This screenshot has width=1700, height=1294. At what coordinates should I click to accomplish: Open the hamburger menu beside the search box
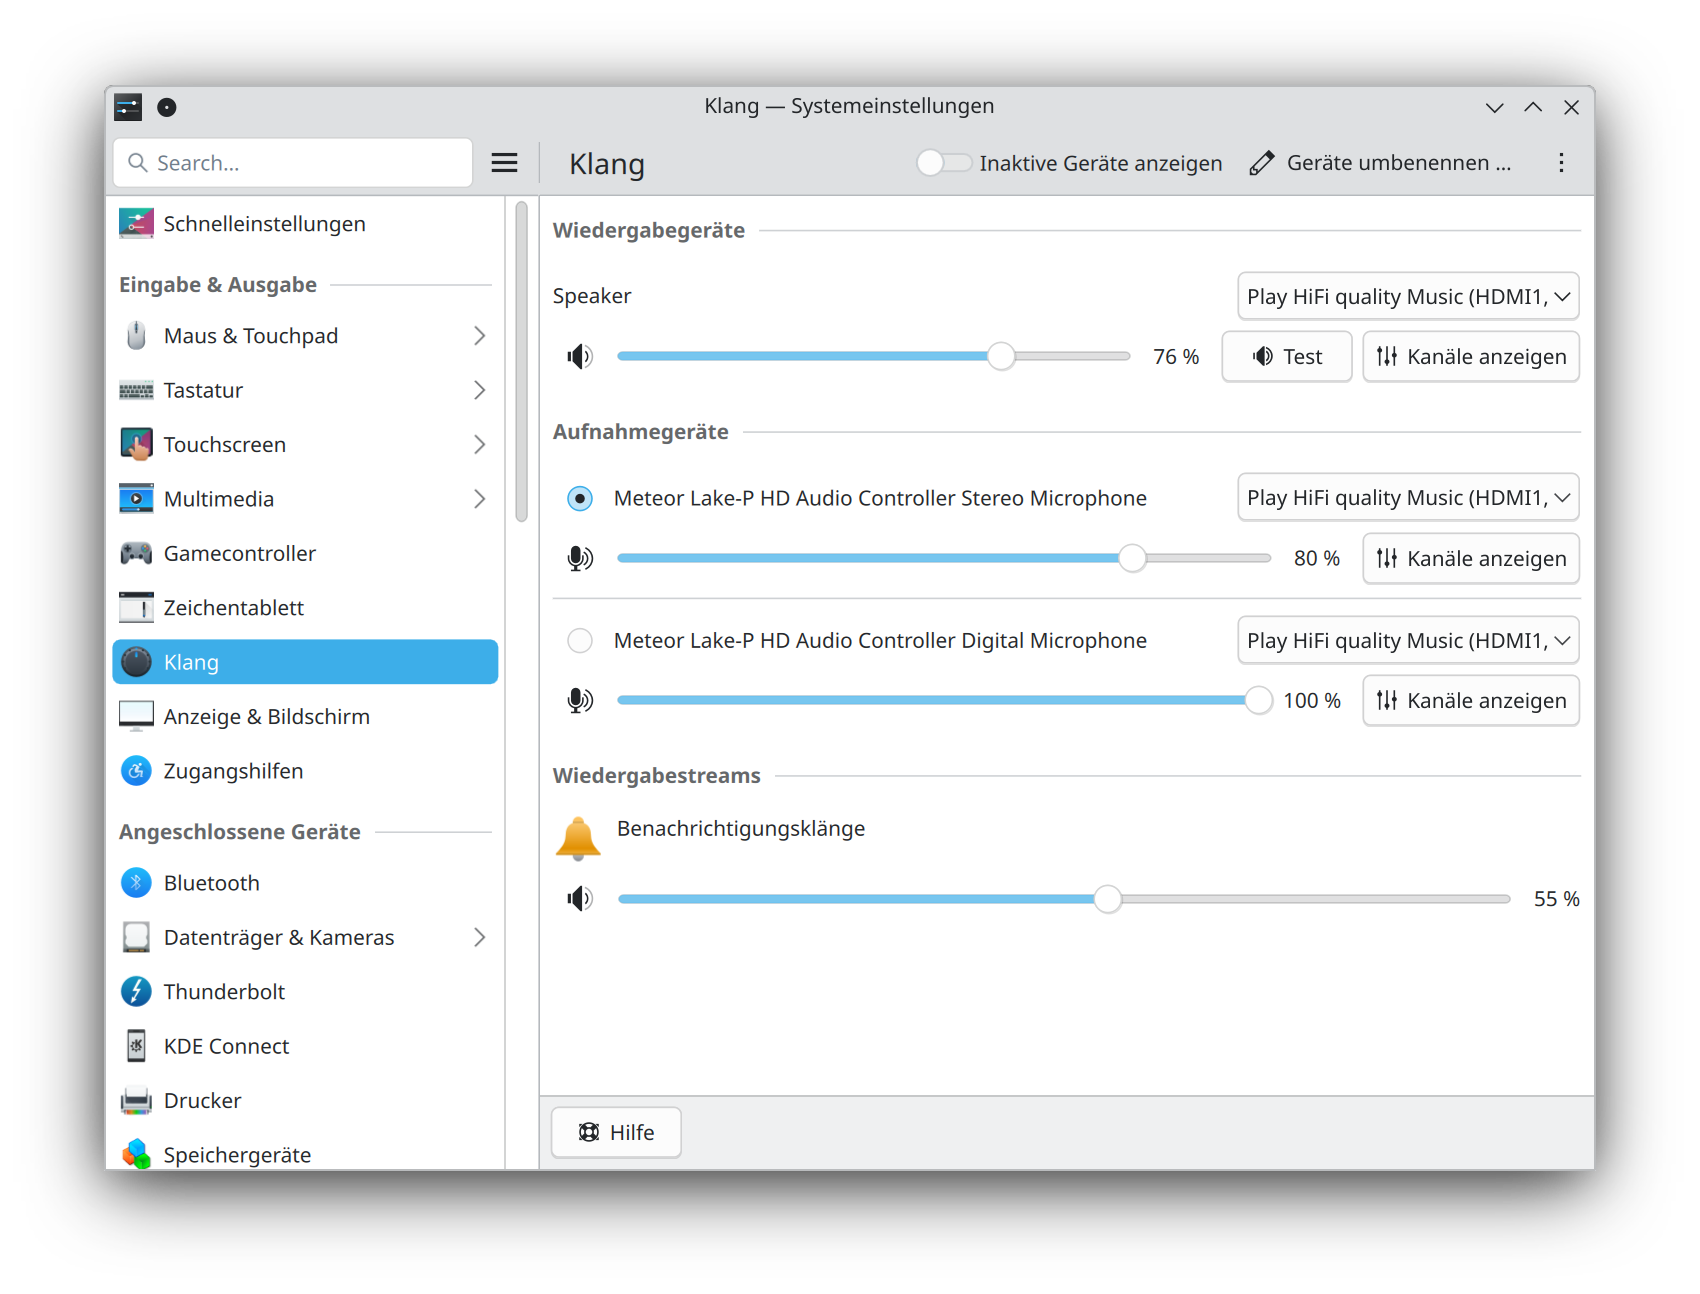tap(505, 163)
